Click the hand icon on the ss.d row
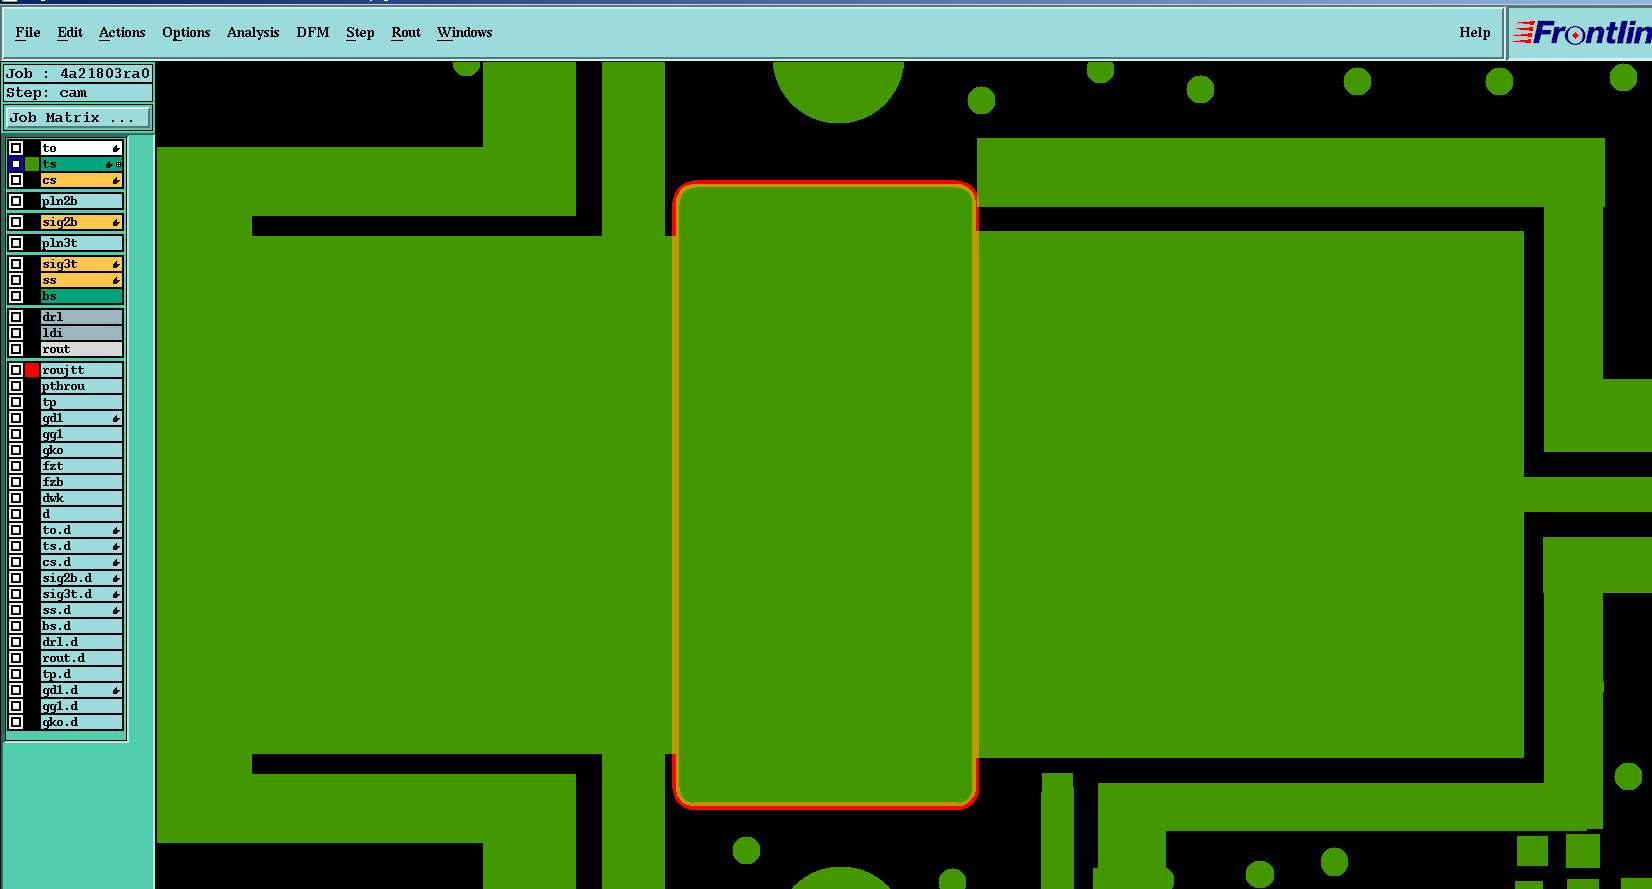 pyautogui.click(x=116, y=610)
